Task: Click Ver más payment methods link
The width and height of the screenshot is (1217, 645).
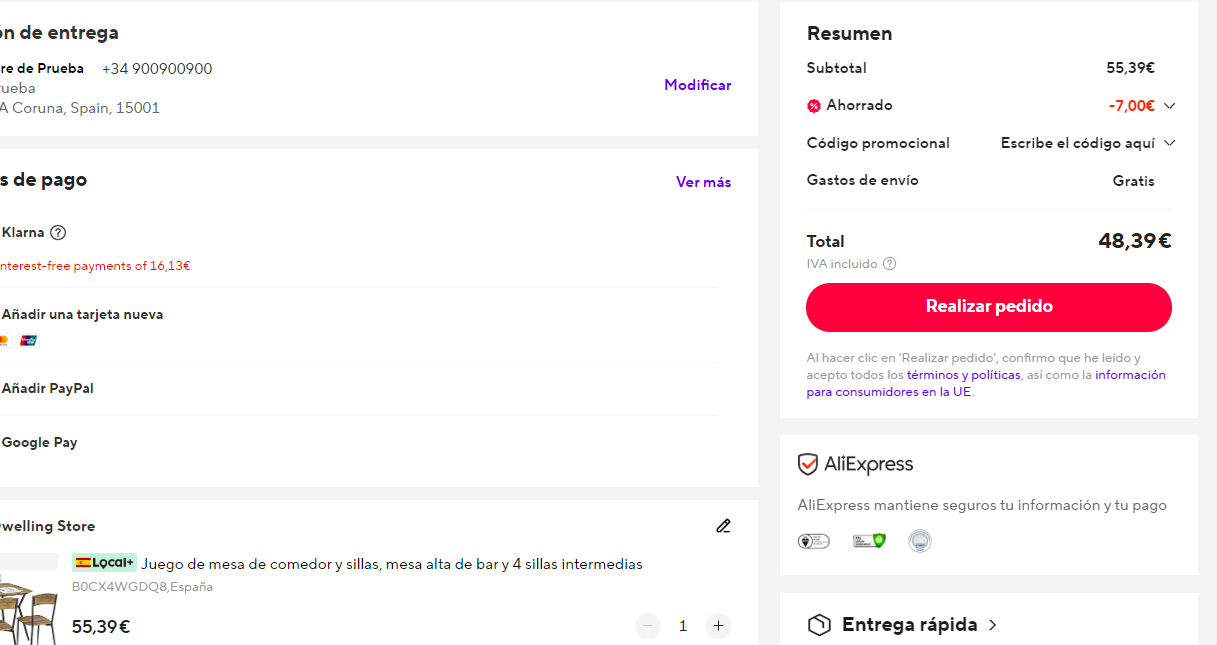Action: [x=703, y=182]
